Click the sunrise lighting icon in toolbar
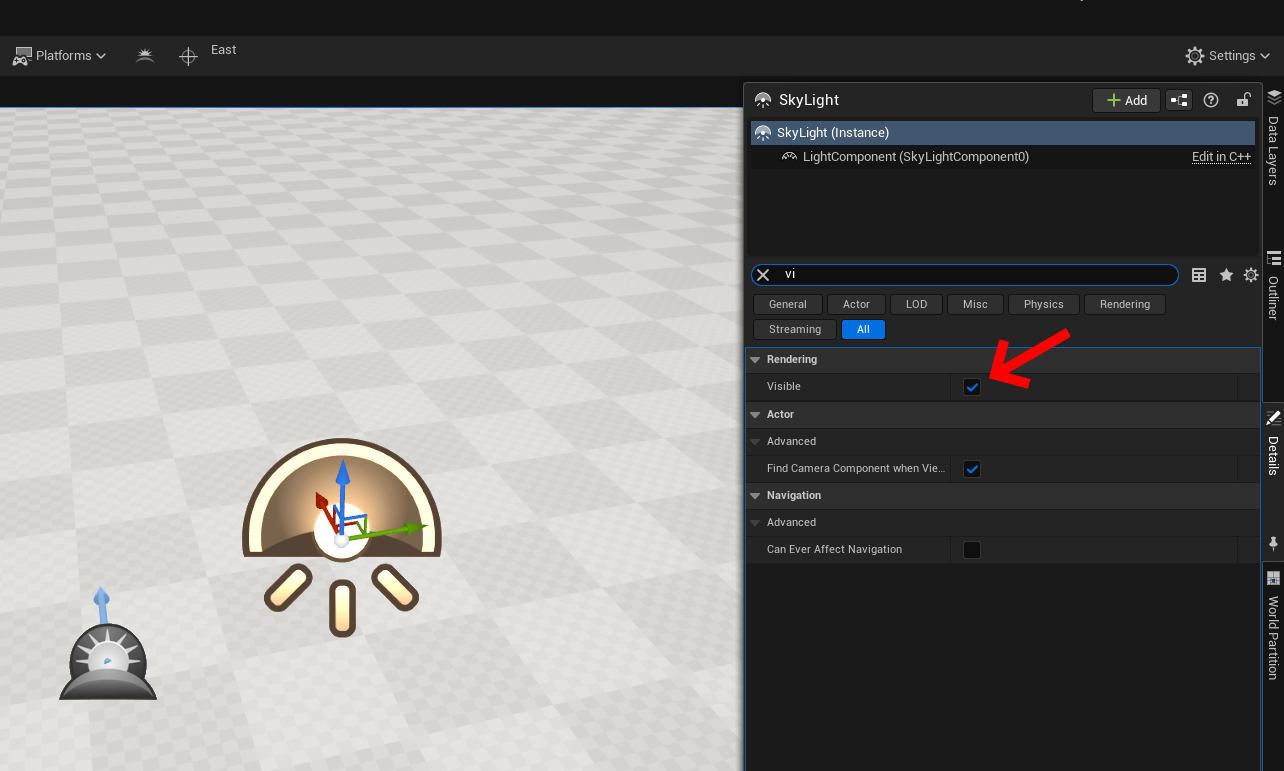This screenshot has width=1284, height=771. 145,56
